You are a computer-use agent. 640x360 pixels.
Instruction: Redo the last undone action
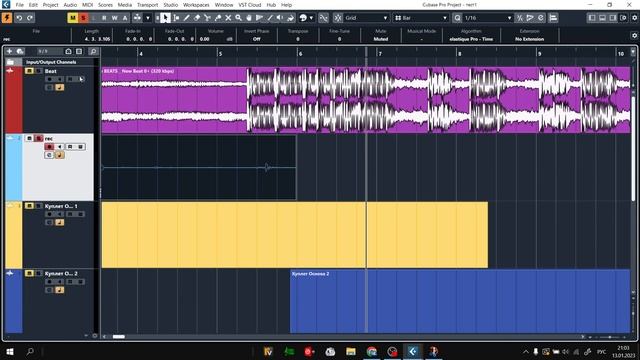click(x=30, y=18)
